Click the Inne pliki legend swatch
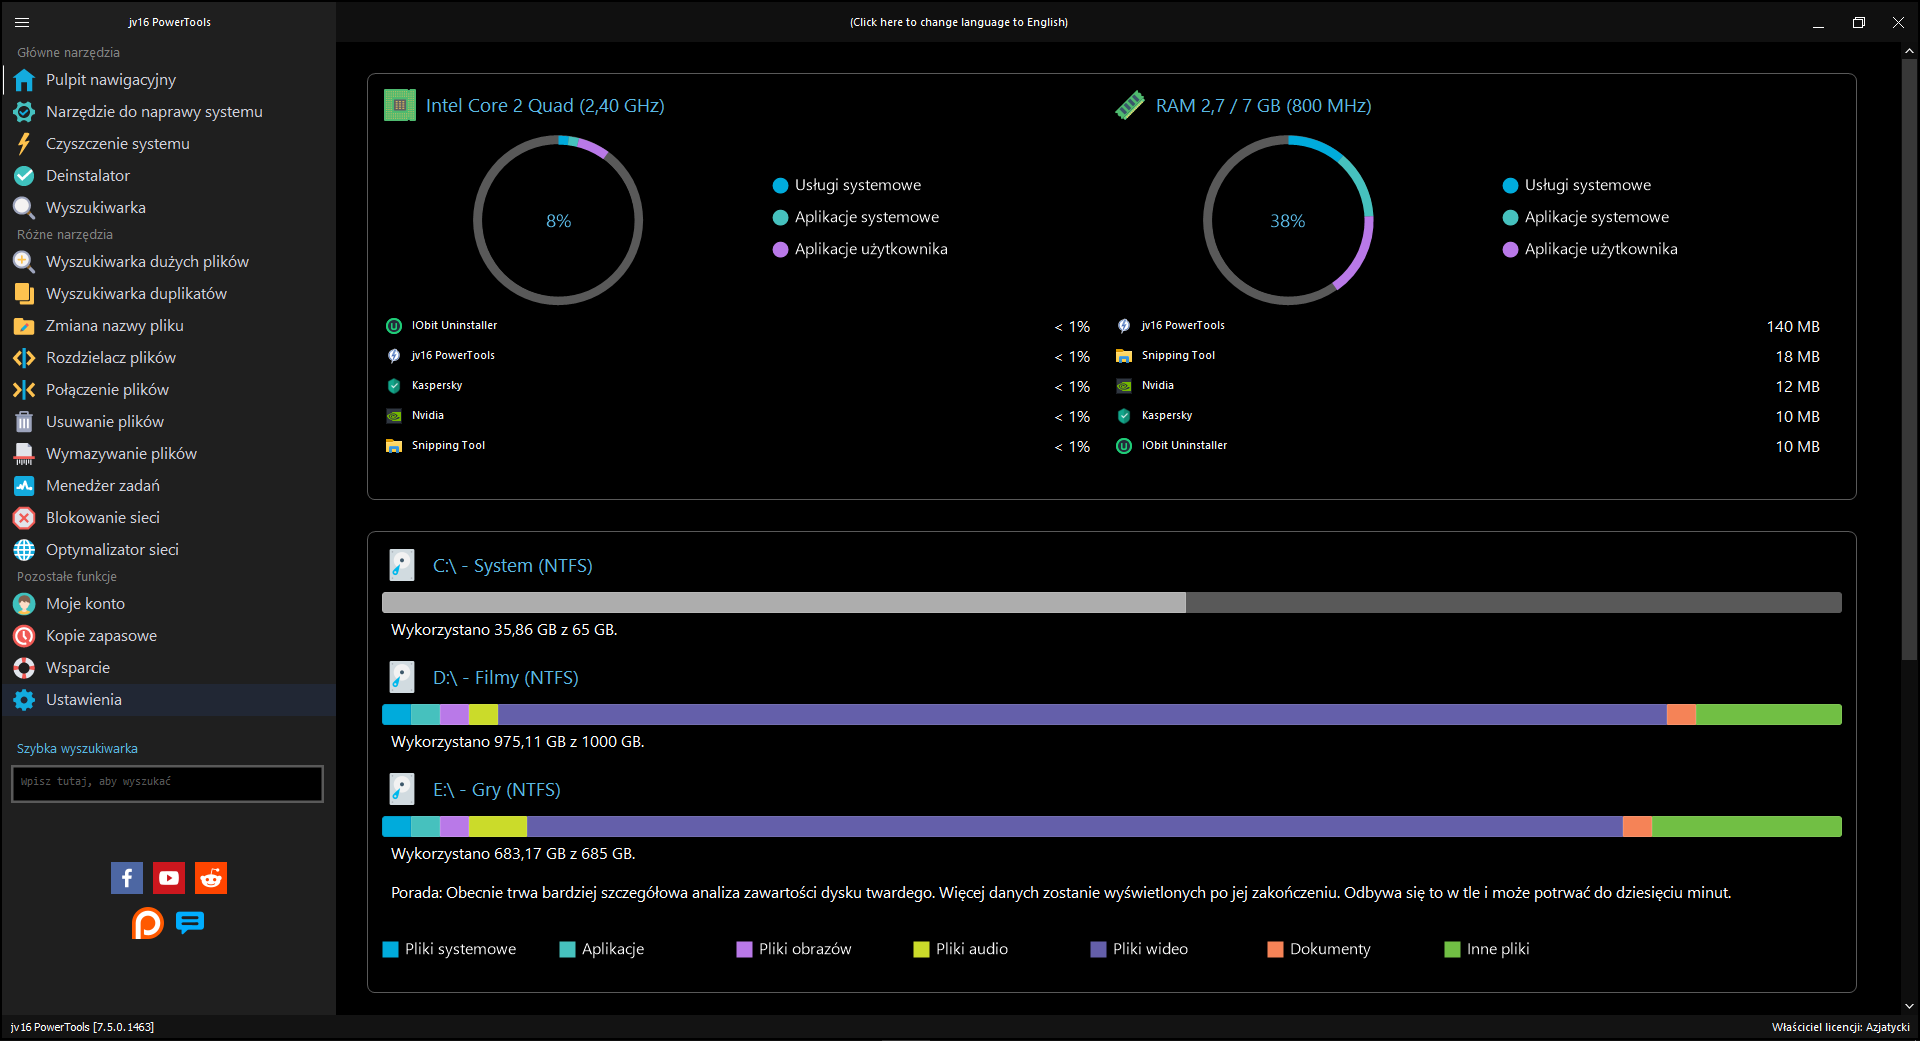The height and width of the screenshot is (1041, 1920). point(1452,950)
